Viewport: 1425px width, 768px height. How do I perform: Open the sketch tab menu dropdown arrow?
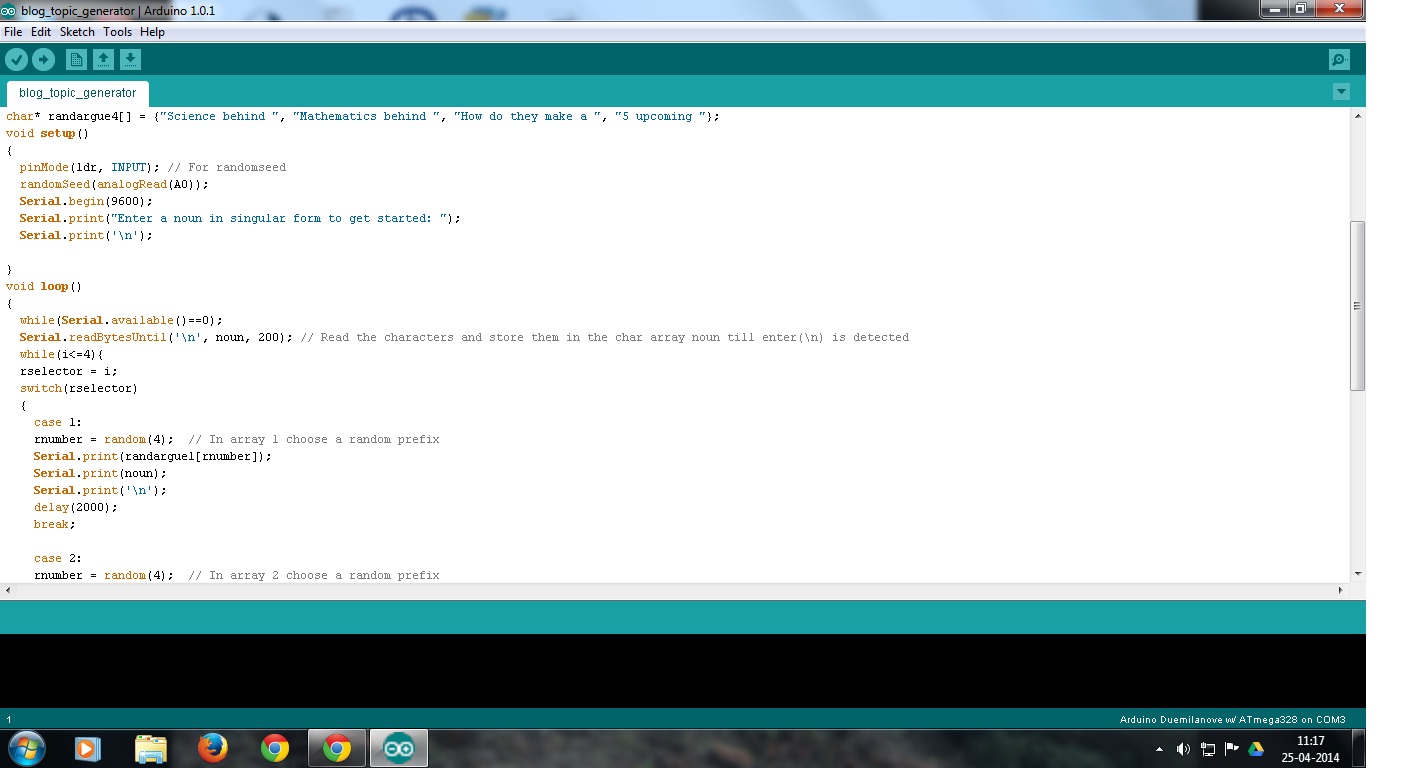pos(1341,91)
